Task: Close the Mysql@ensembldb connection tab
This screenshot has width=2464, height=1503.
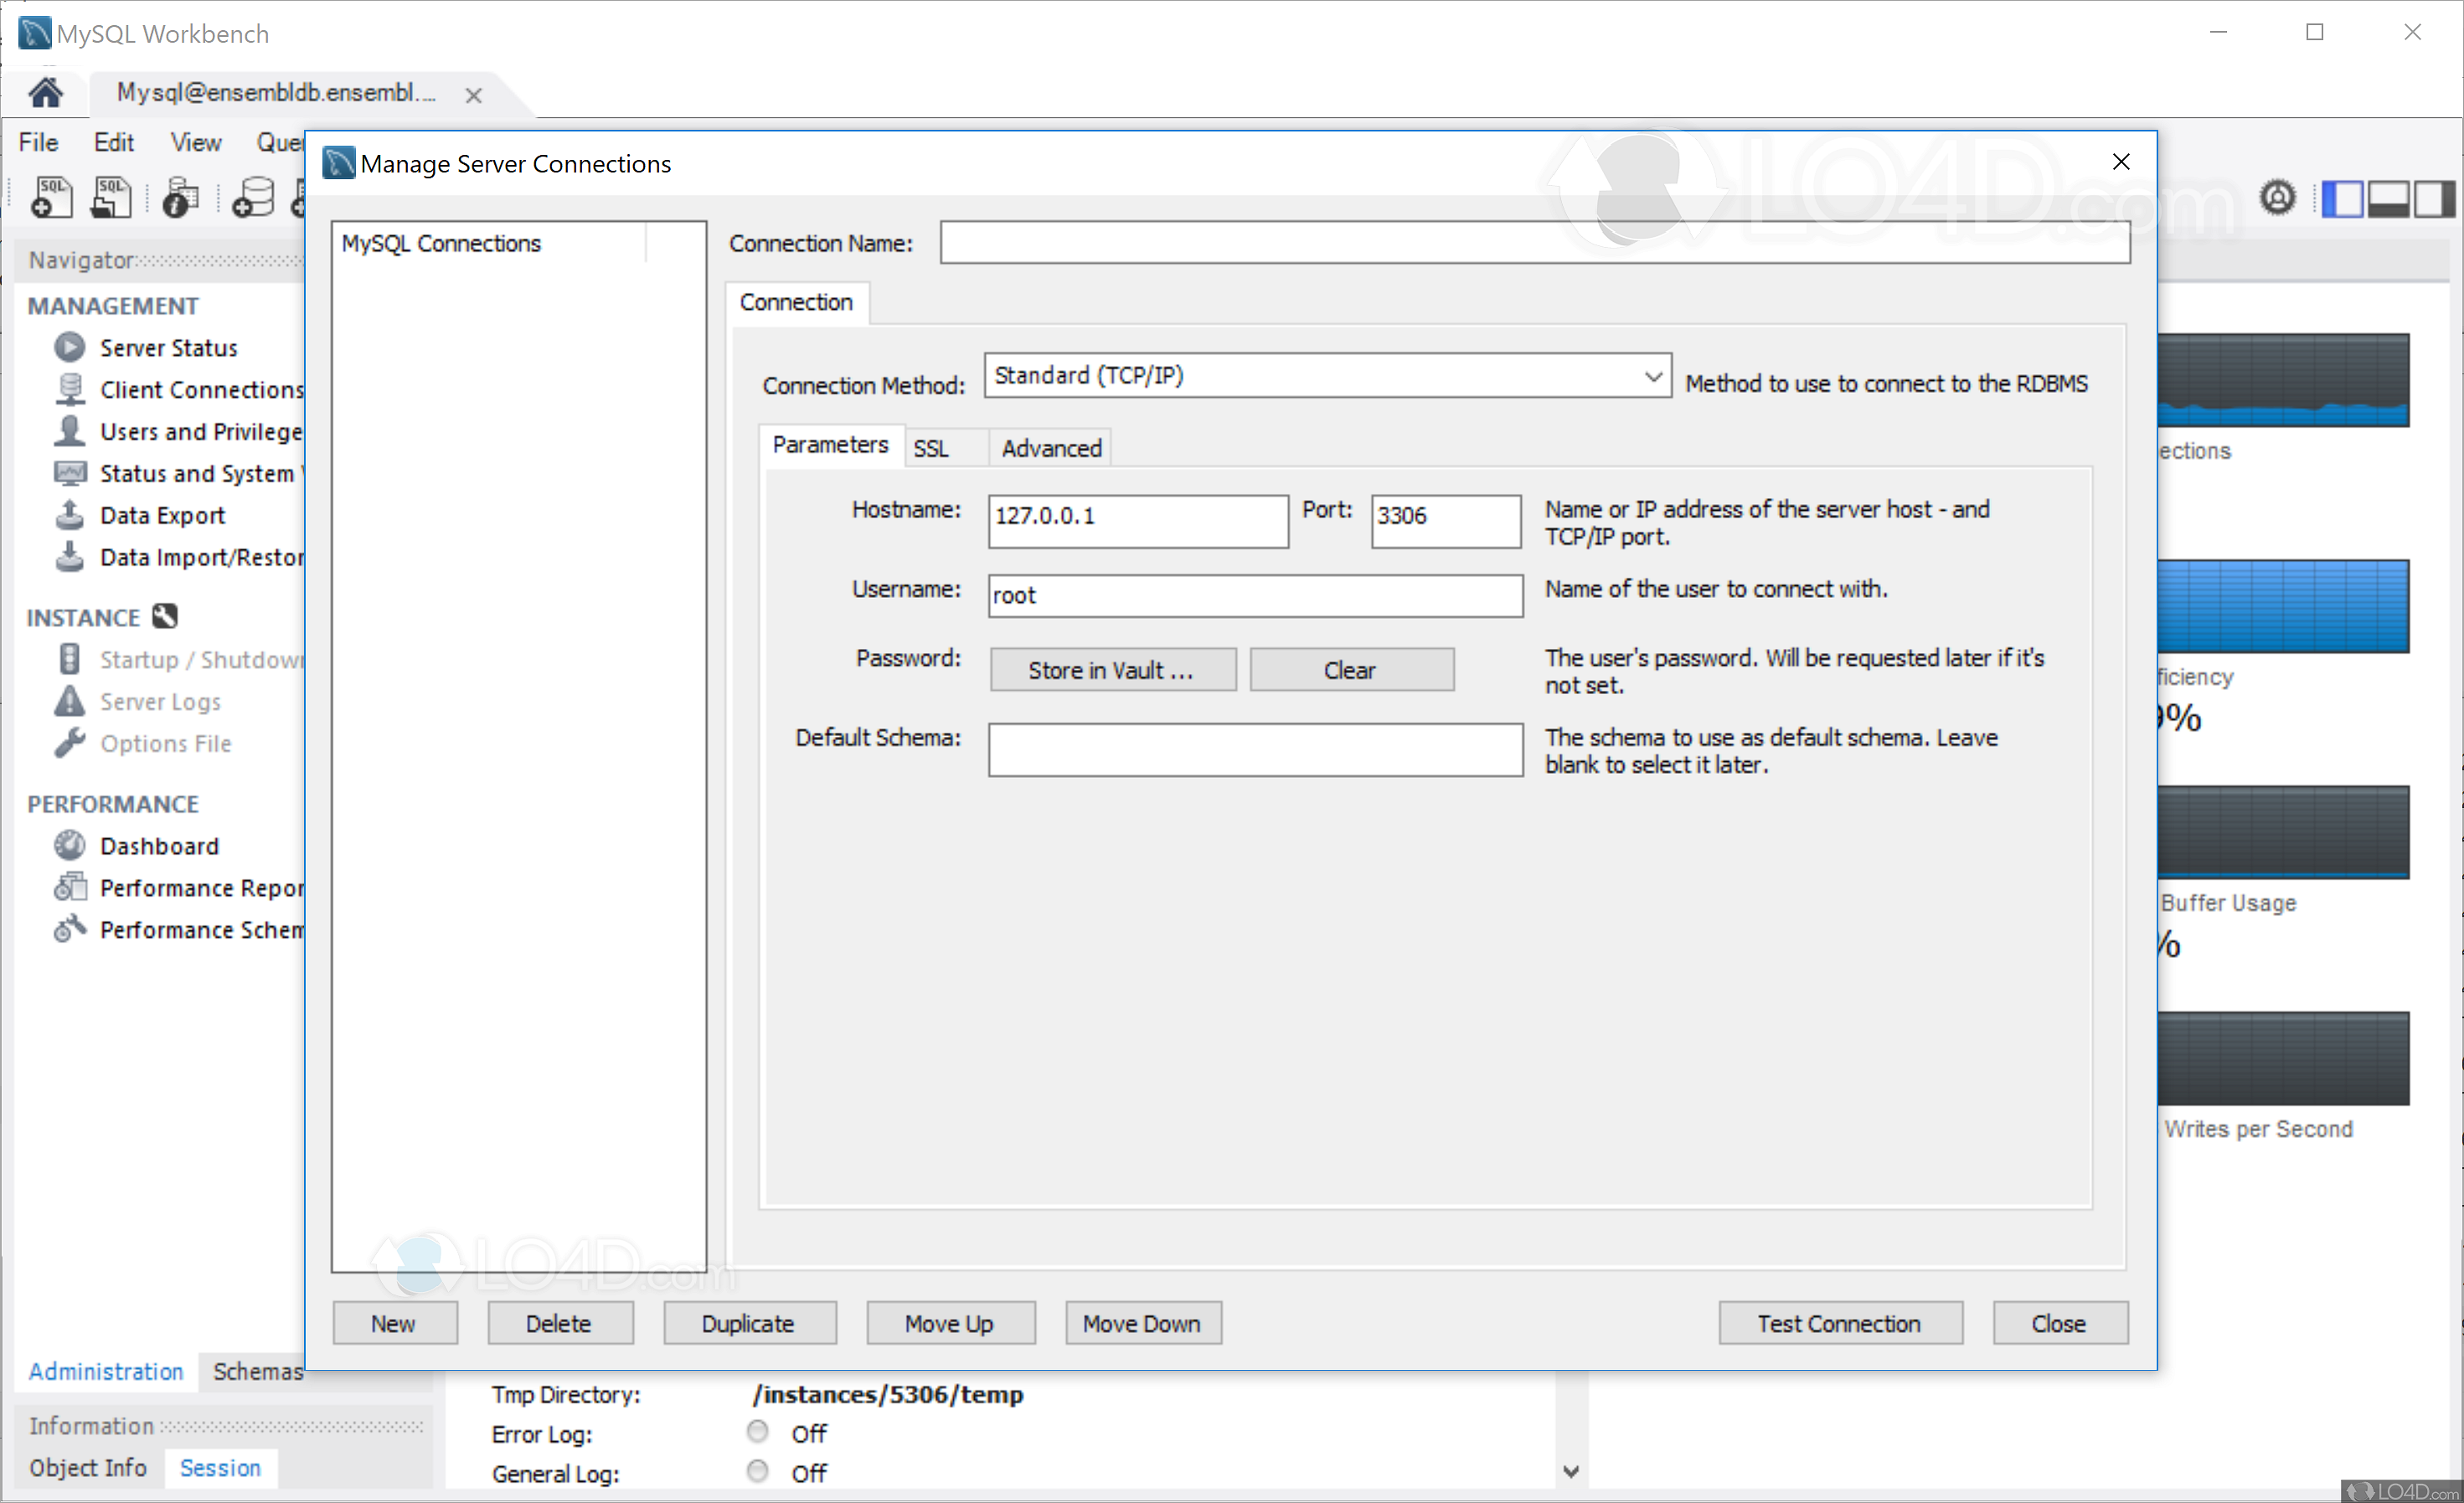Action: point(474,95)
